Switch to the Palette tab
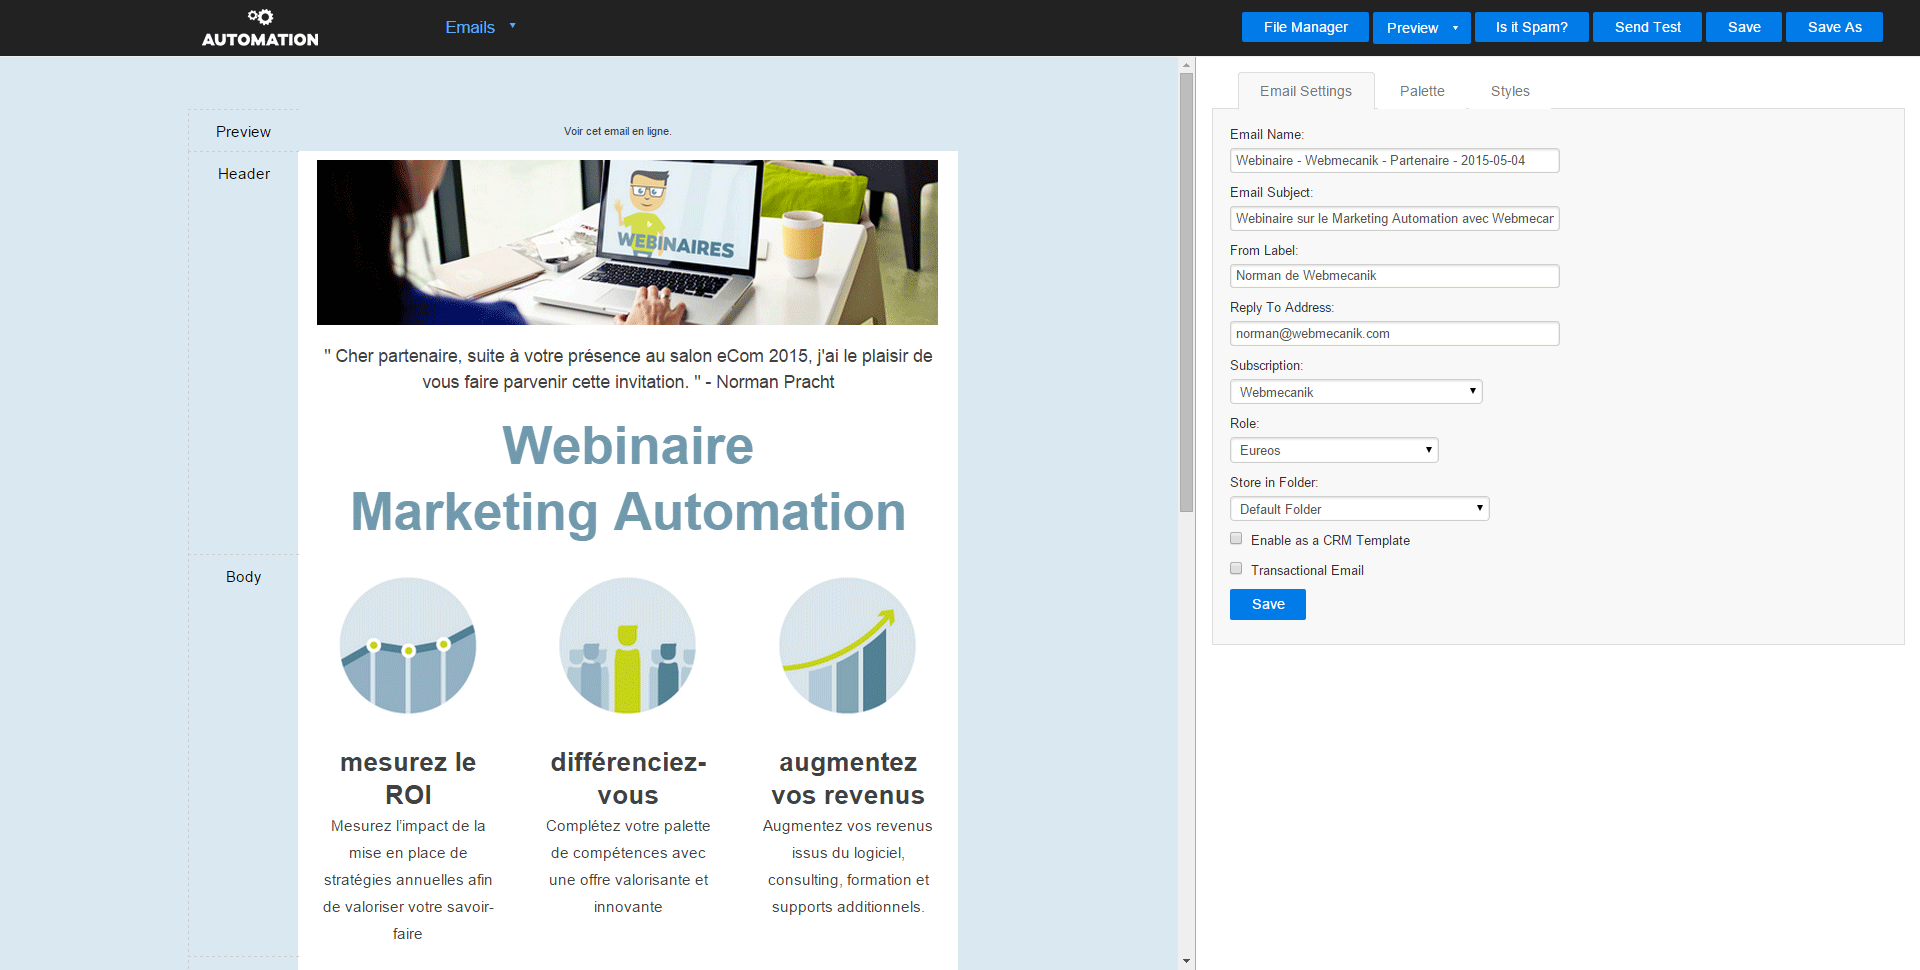 click(x=1421, y=91)
